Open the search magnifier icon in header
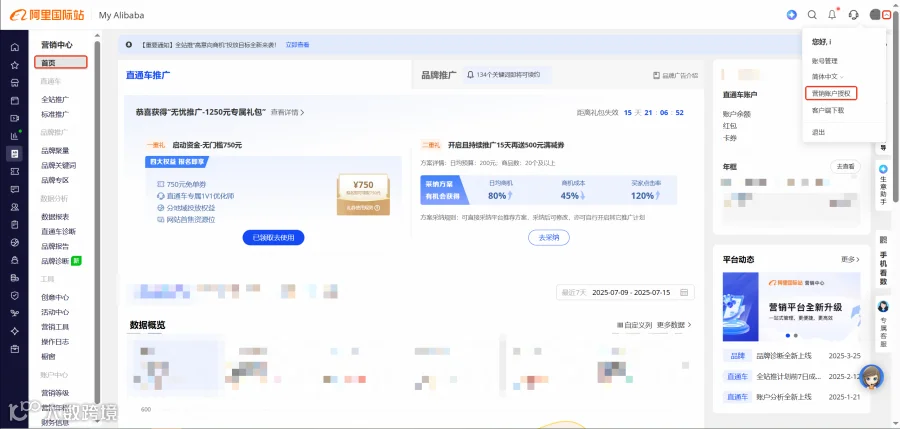 [812, 15]
